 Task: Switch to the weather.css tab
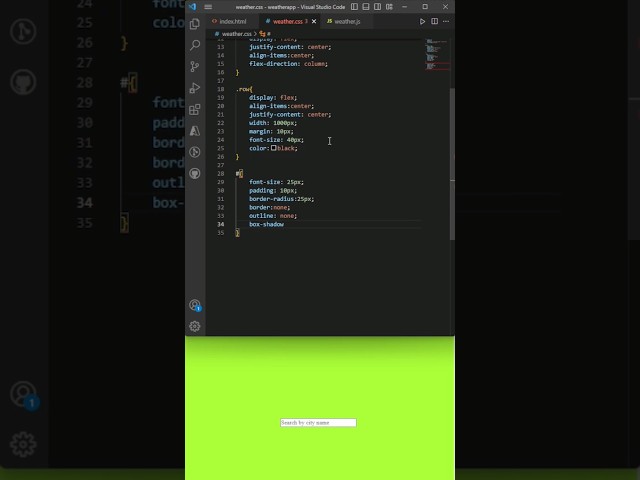288,21
